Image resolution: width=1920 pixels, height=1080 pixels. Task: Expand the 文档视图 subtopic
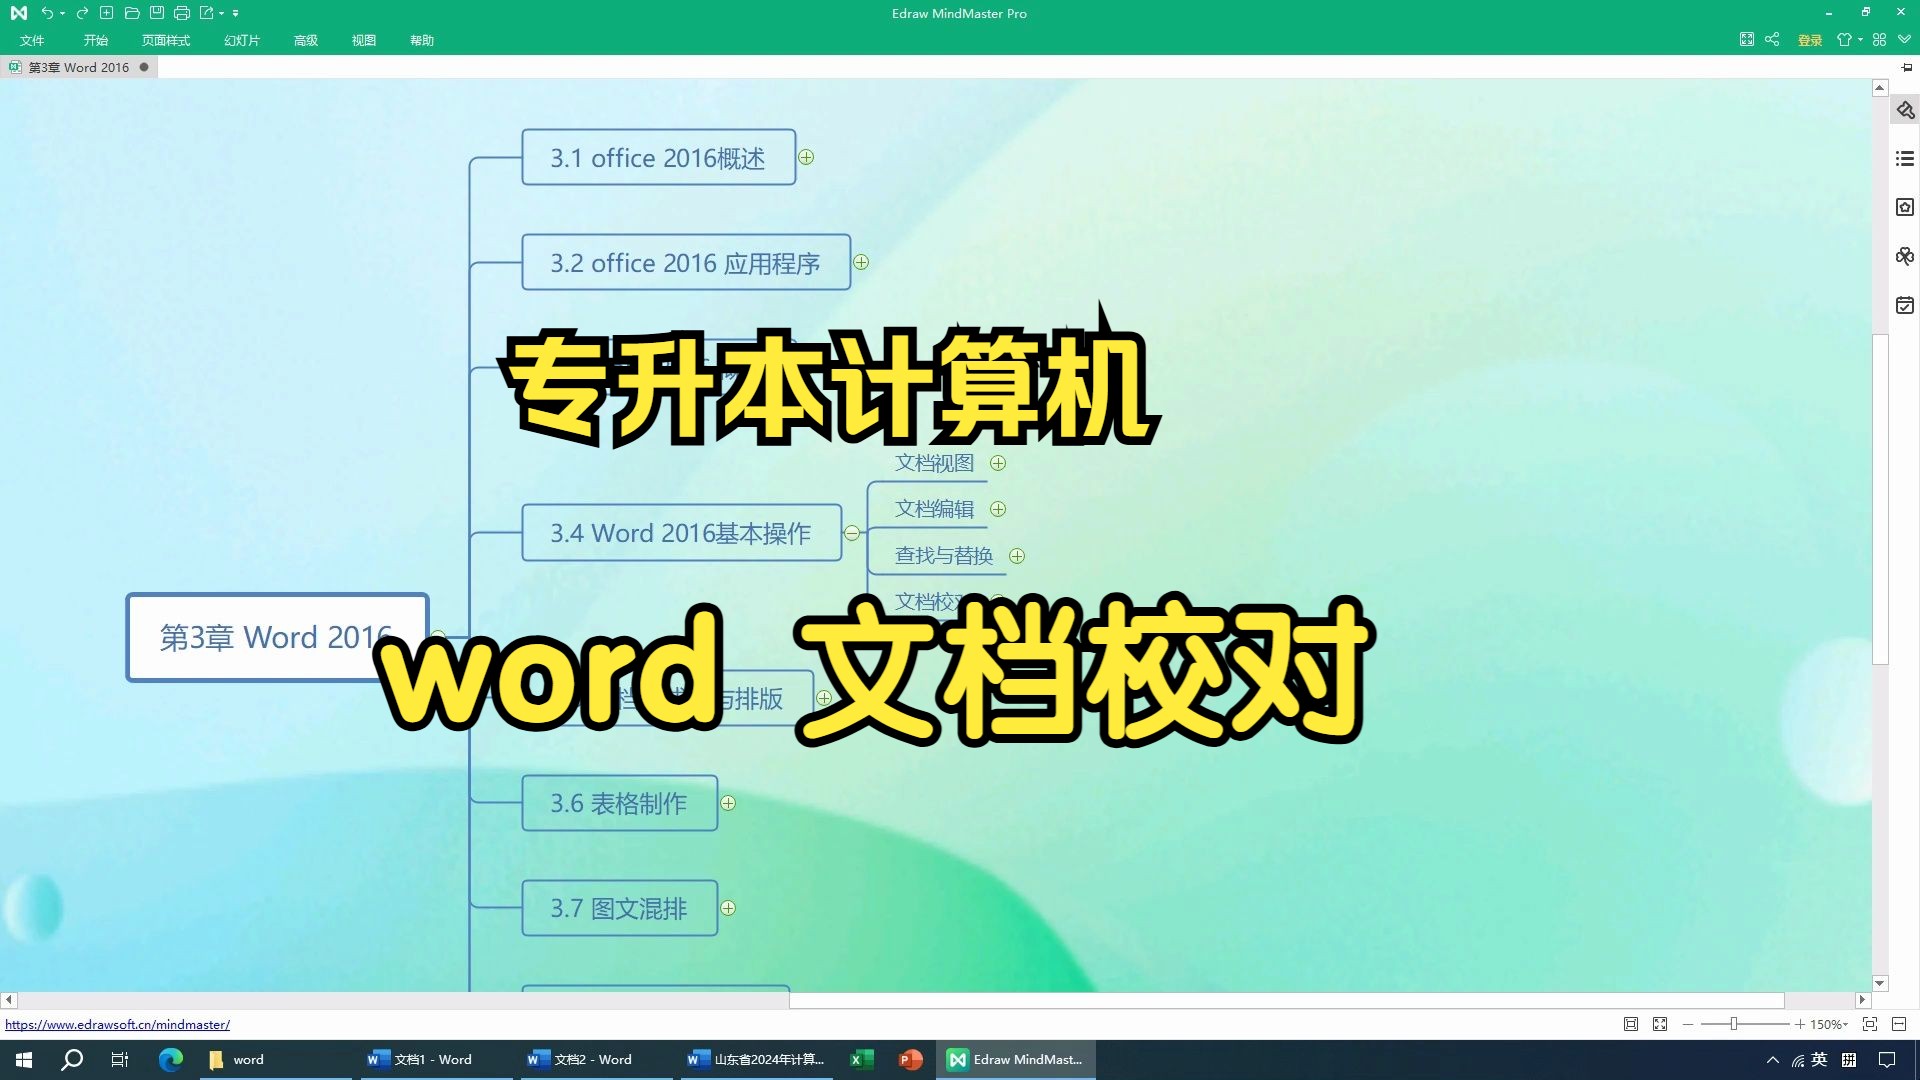(x=998, y=463)
